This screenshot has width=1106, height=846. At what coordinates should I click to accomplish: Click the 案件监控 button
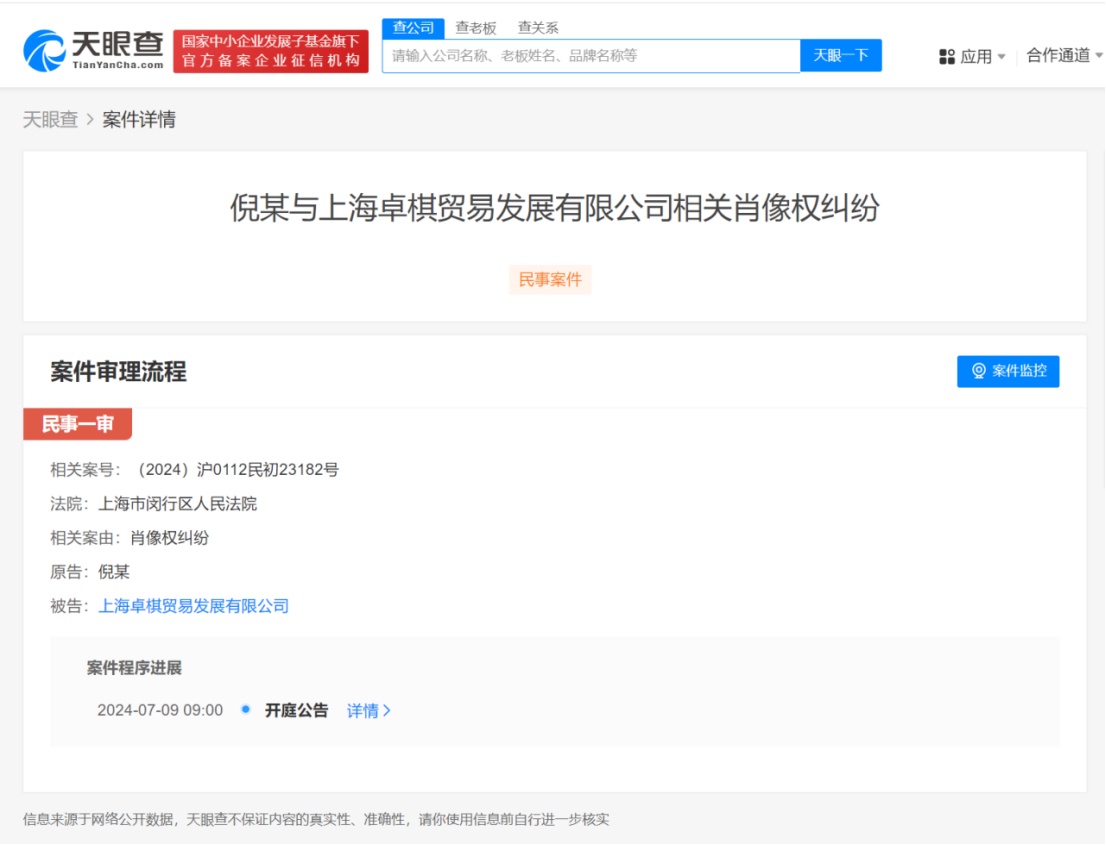1008,371
